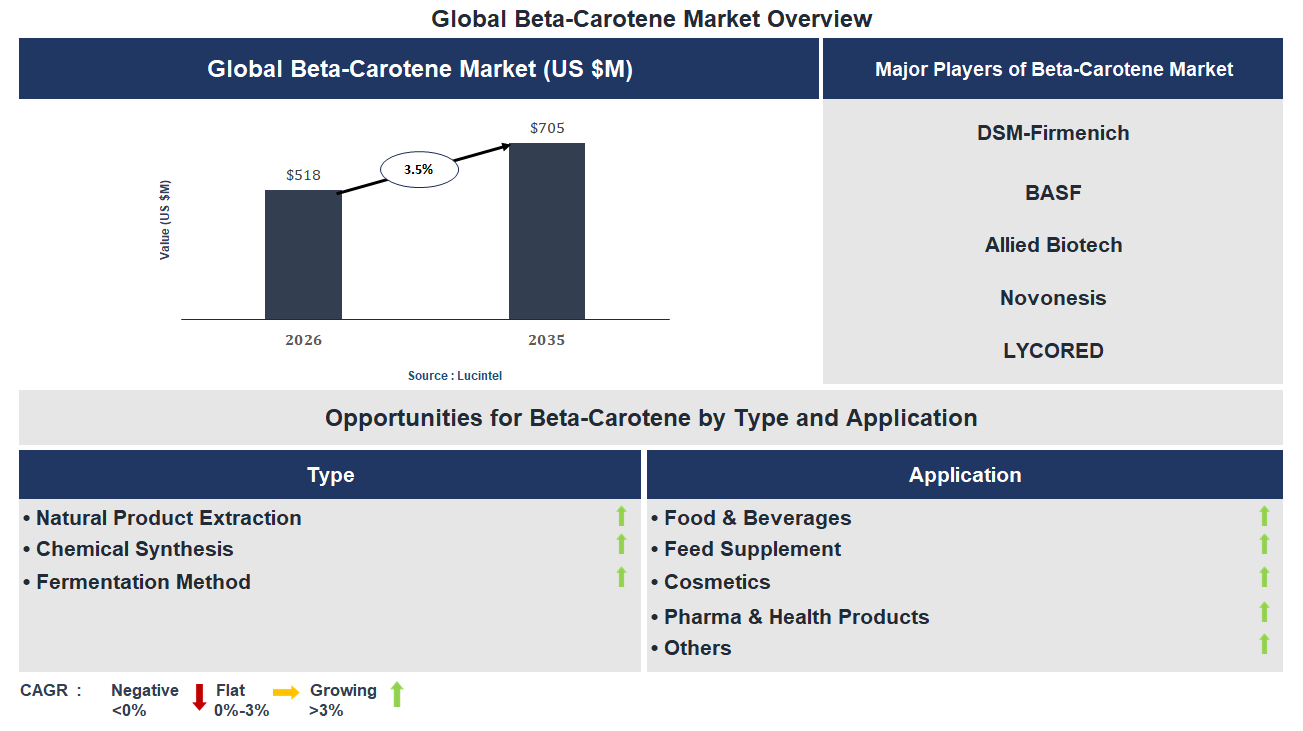This screenshot has width=1303, height=731.
Task: Click the growth arrow beside Food & Beverages
Action: [x=1264, y=516]
